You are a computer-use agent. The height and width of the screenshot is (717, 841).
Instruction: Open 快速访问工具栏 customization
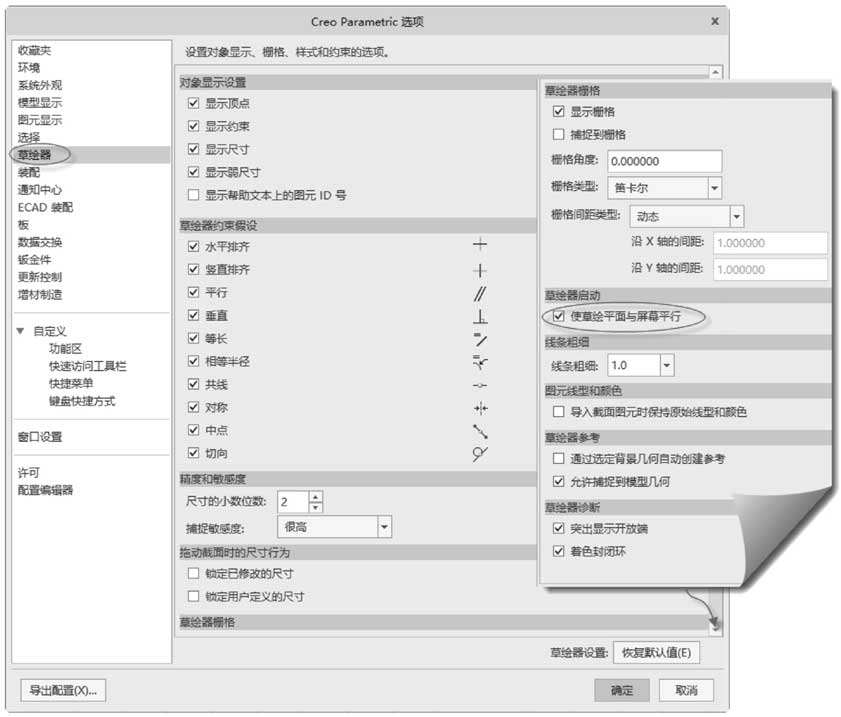click(x=88, y=366)
